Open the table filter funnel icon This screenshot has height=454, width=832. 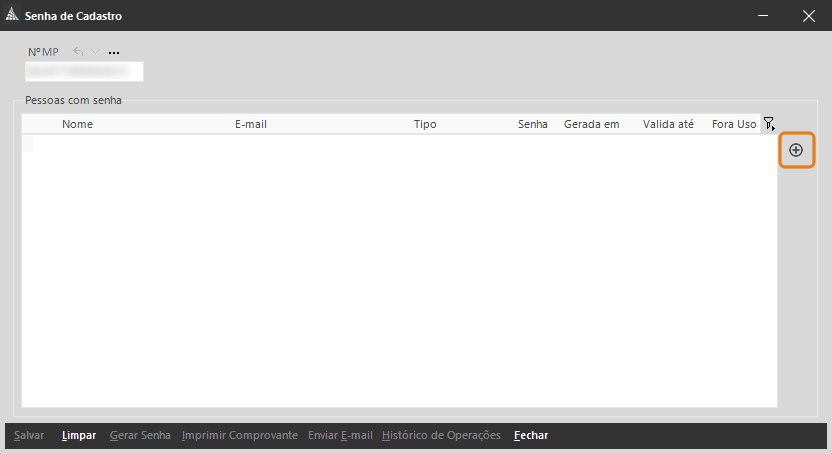769,124
